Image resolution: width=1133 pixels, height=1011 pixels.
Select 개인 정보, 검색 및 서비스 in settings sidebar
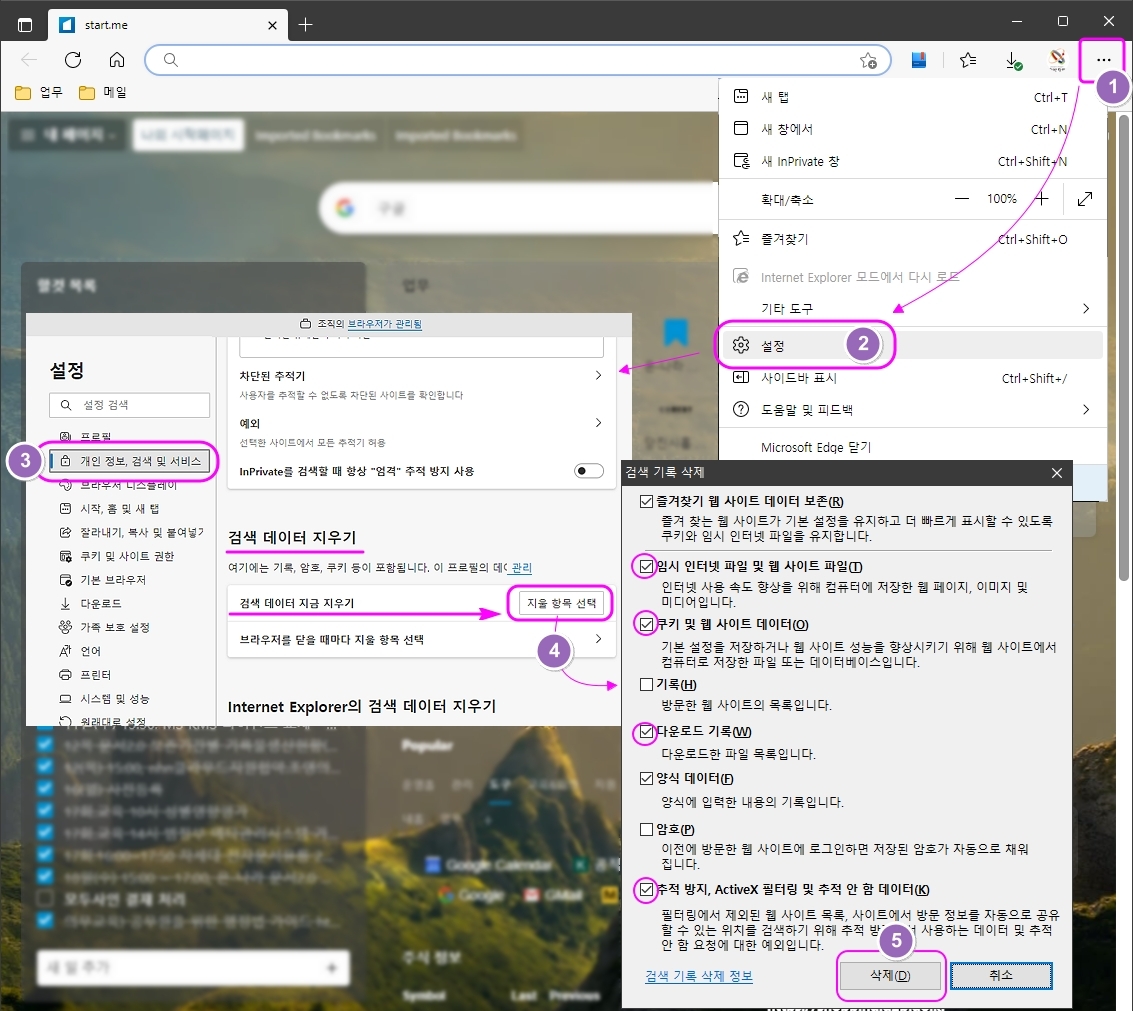pyautogui.click(x=130, y=461)
